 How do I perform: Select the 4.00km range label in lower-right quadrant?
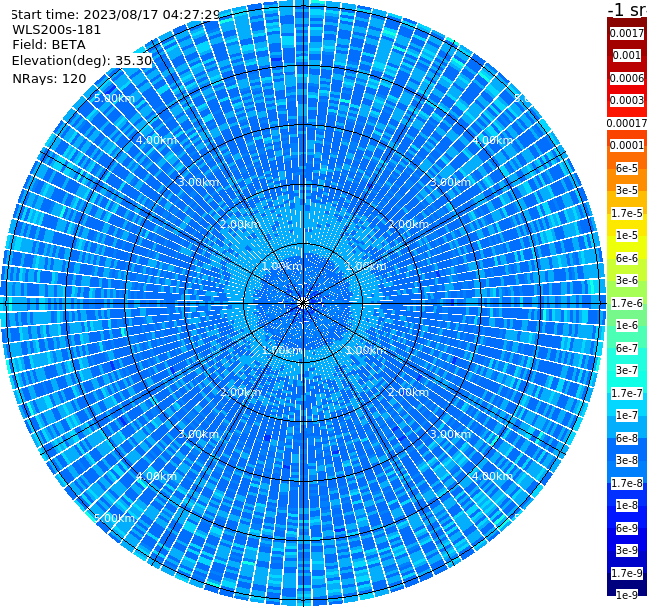(x=493, y=476)
